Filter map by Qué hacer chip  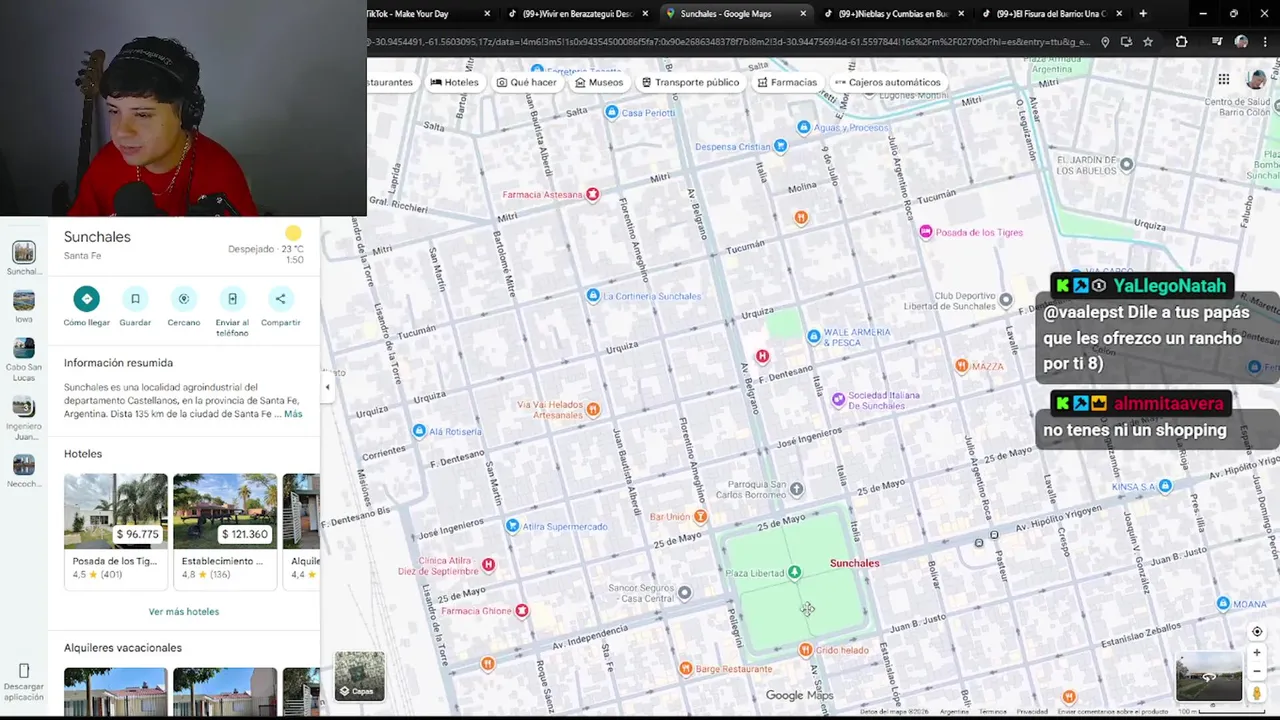tap(527, 82)
